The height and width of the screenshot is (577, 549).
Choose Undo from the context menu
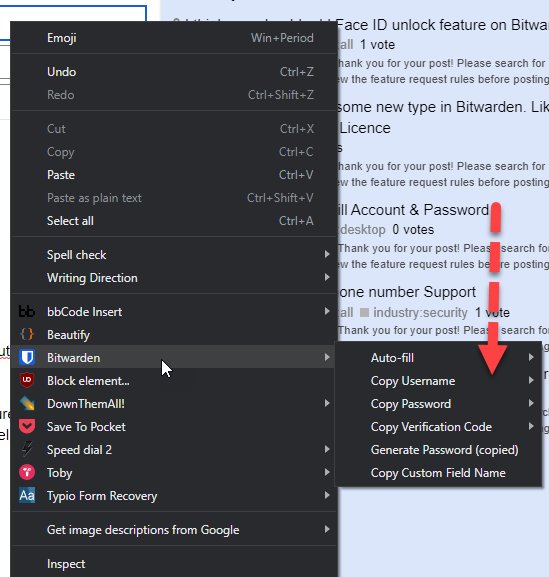coord(174,72)
